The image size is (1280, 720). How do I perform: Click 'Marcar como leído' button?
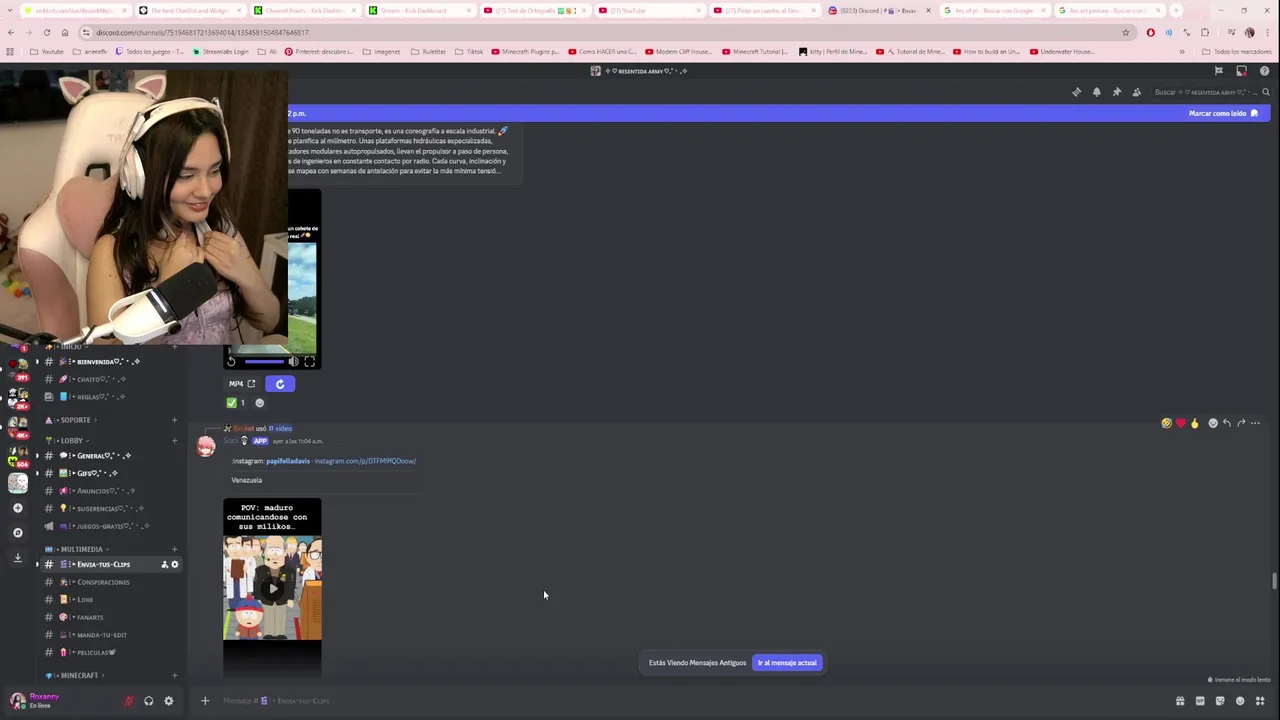pos(1223,113)
